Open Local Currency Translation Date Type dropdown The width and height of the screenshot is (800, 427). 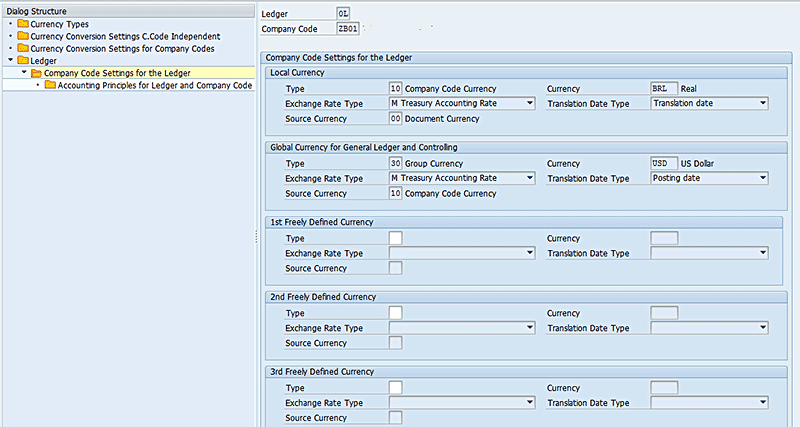click(x=762, y=103)
